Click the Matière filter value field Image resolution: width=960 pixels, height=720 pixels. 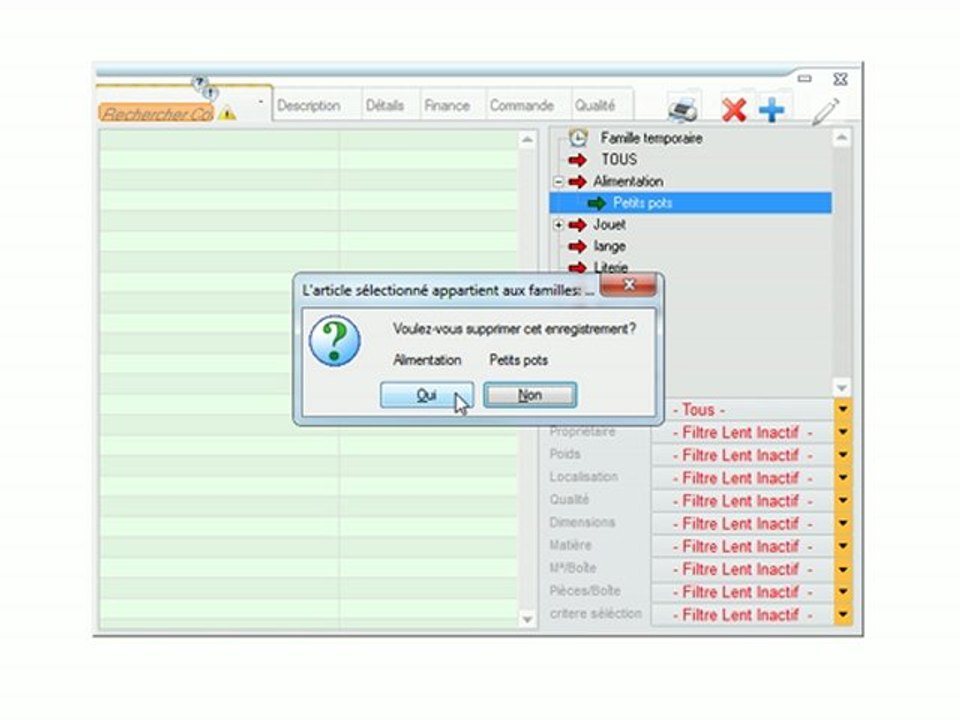(743, 546)
